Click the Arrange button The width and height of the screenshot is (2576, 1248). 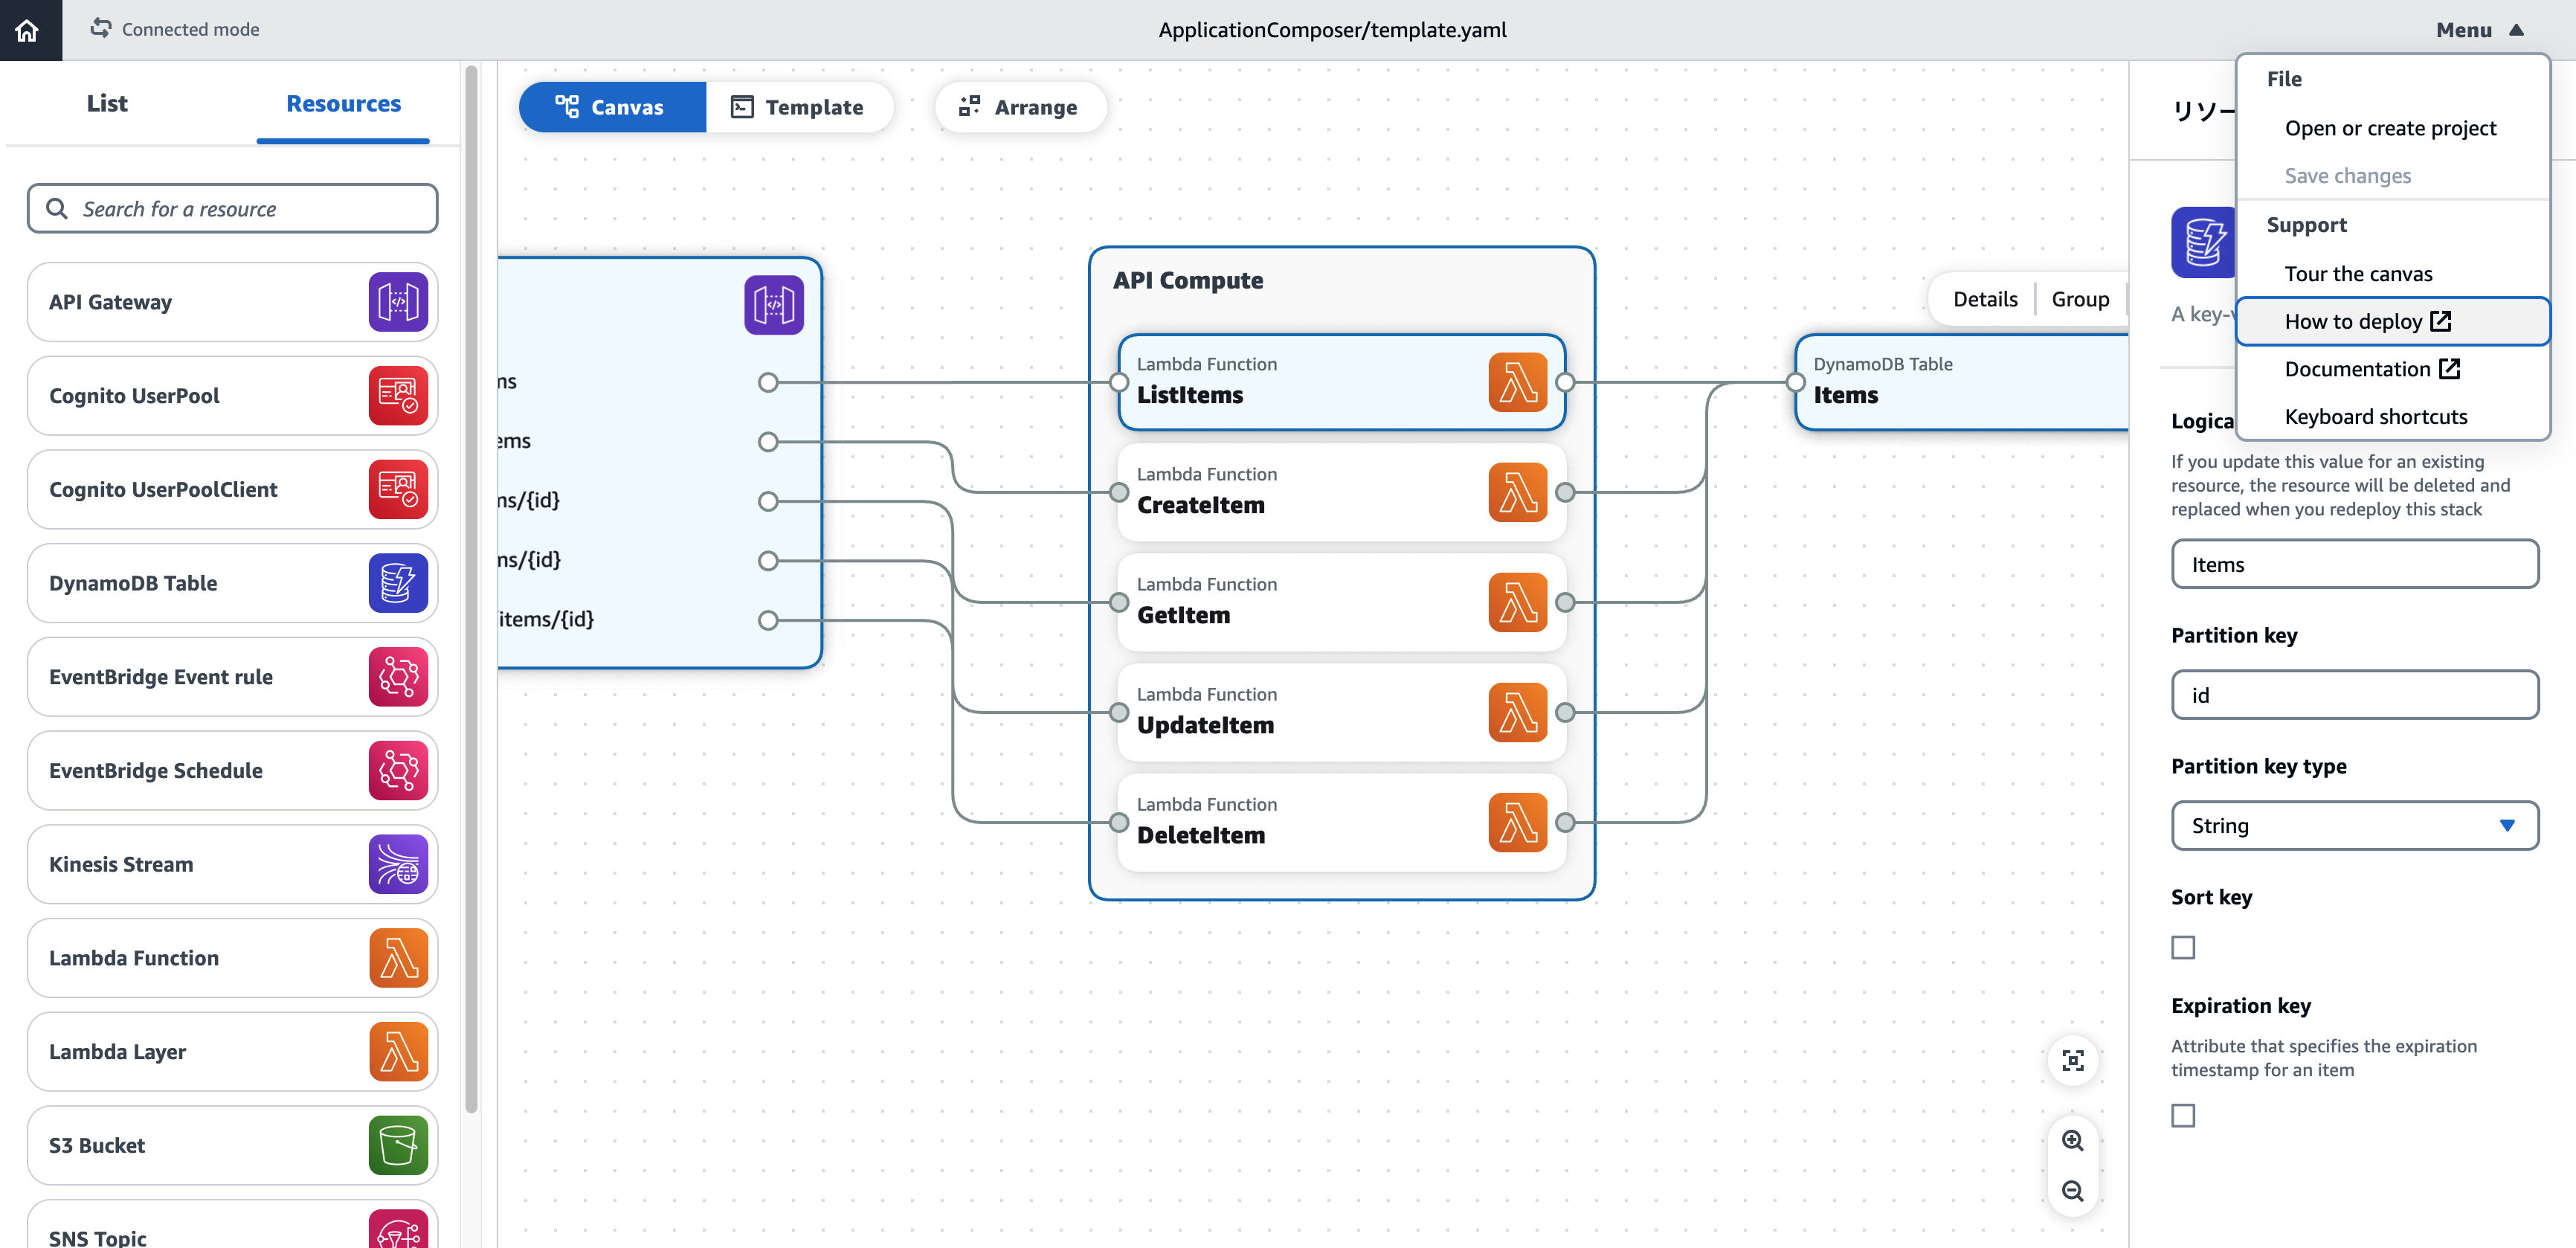coord(1020,107)
